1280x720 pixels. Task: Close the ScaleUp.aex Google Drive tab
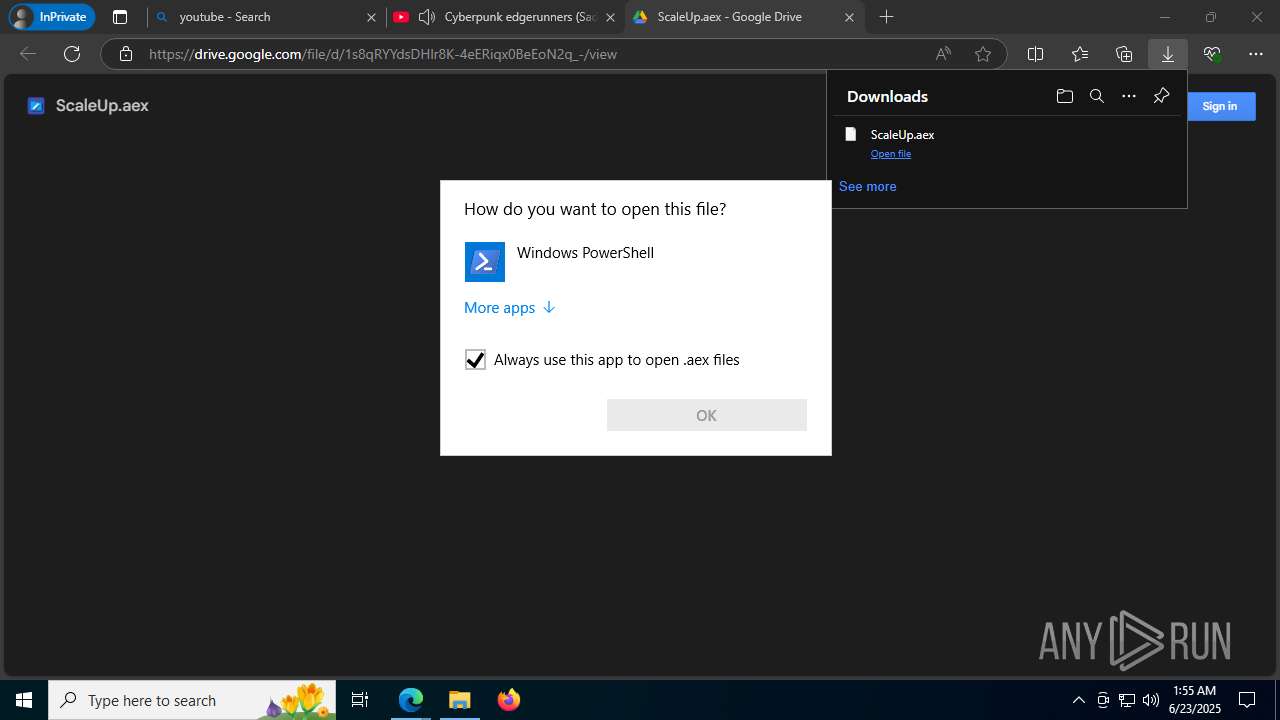pos(849,17)
